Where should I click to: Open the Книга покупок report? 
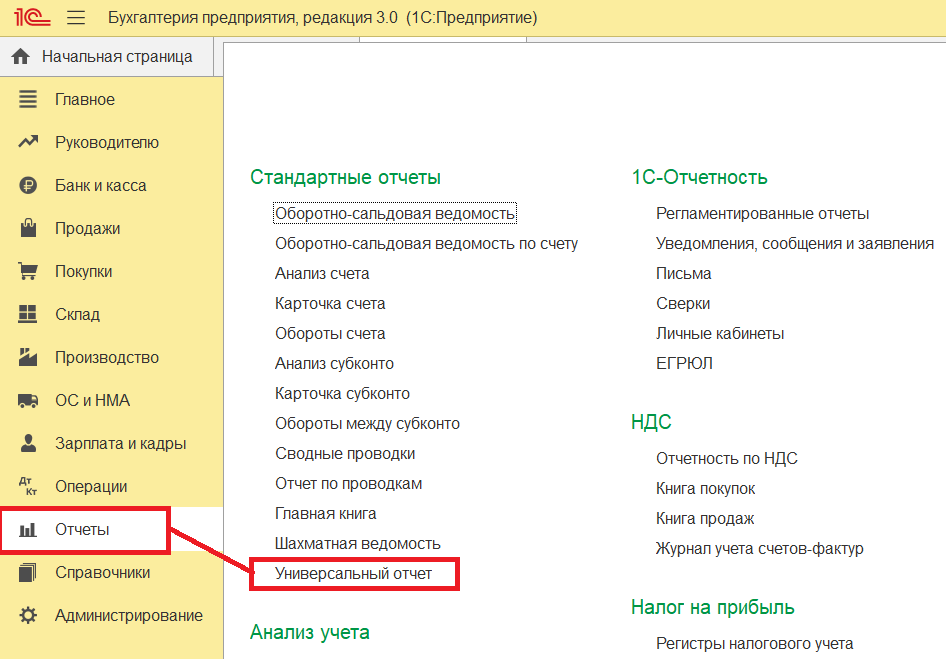click(x=705, y=488)
